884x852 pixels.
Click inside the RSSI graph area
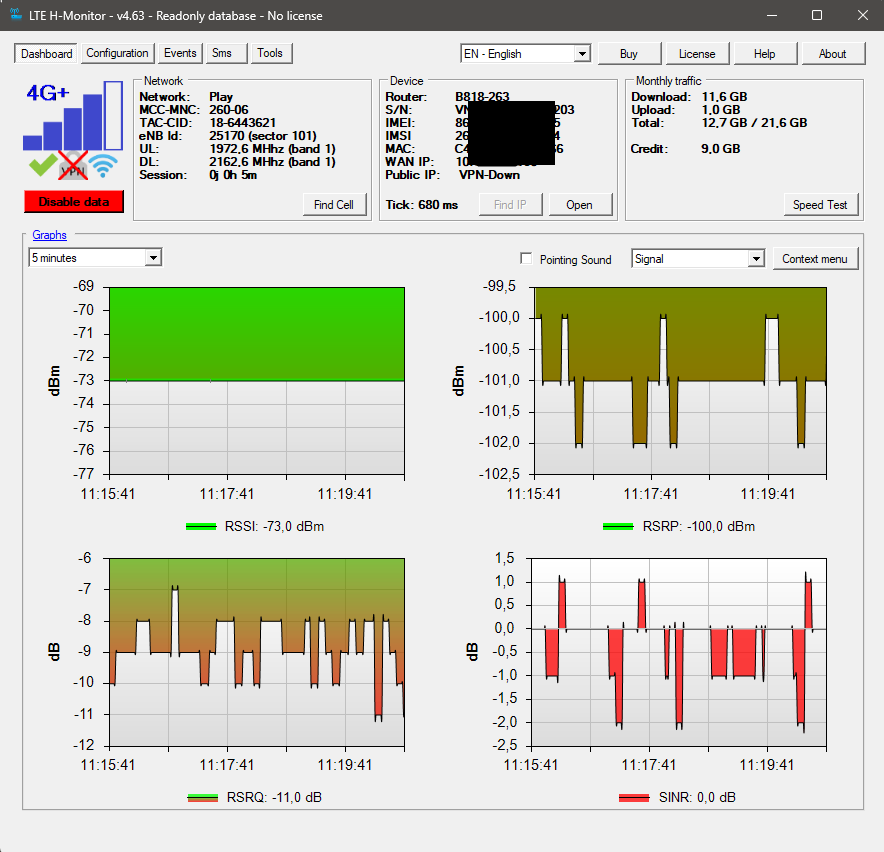[x=257, y=381]
